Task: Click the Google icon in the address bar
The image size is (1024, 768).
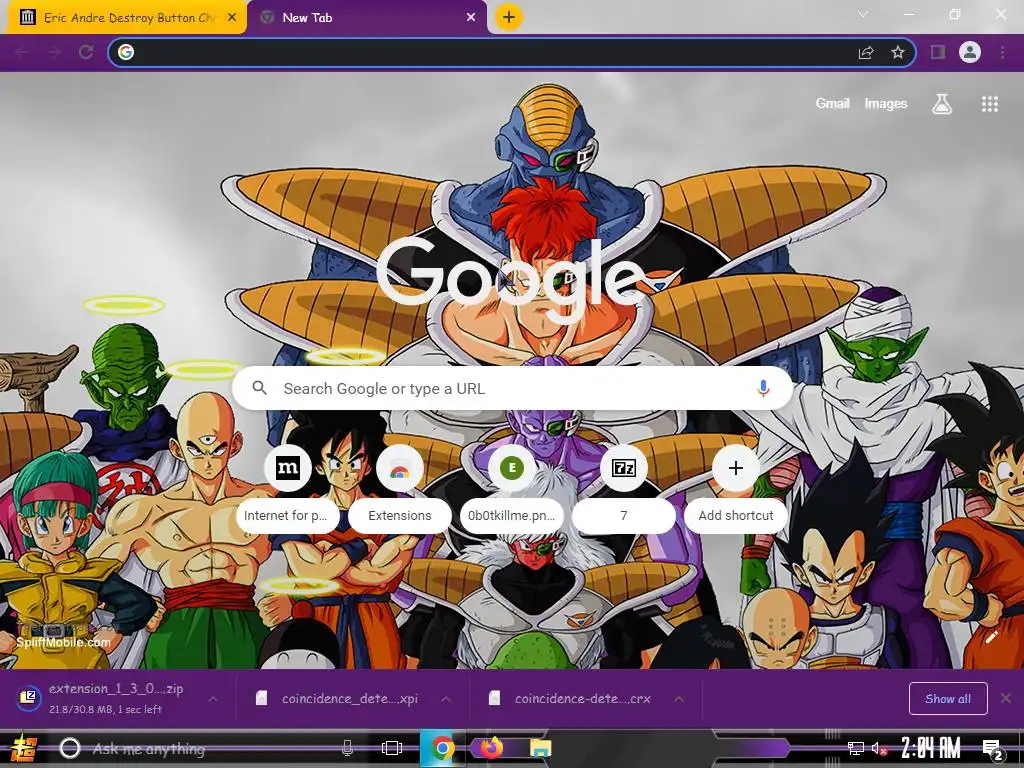Action: point(126,52)
